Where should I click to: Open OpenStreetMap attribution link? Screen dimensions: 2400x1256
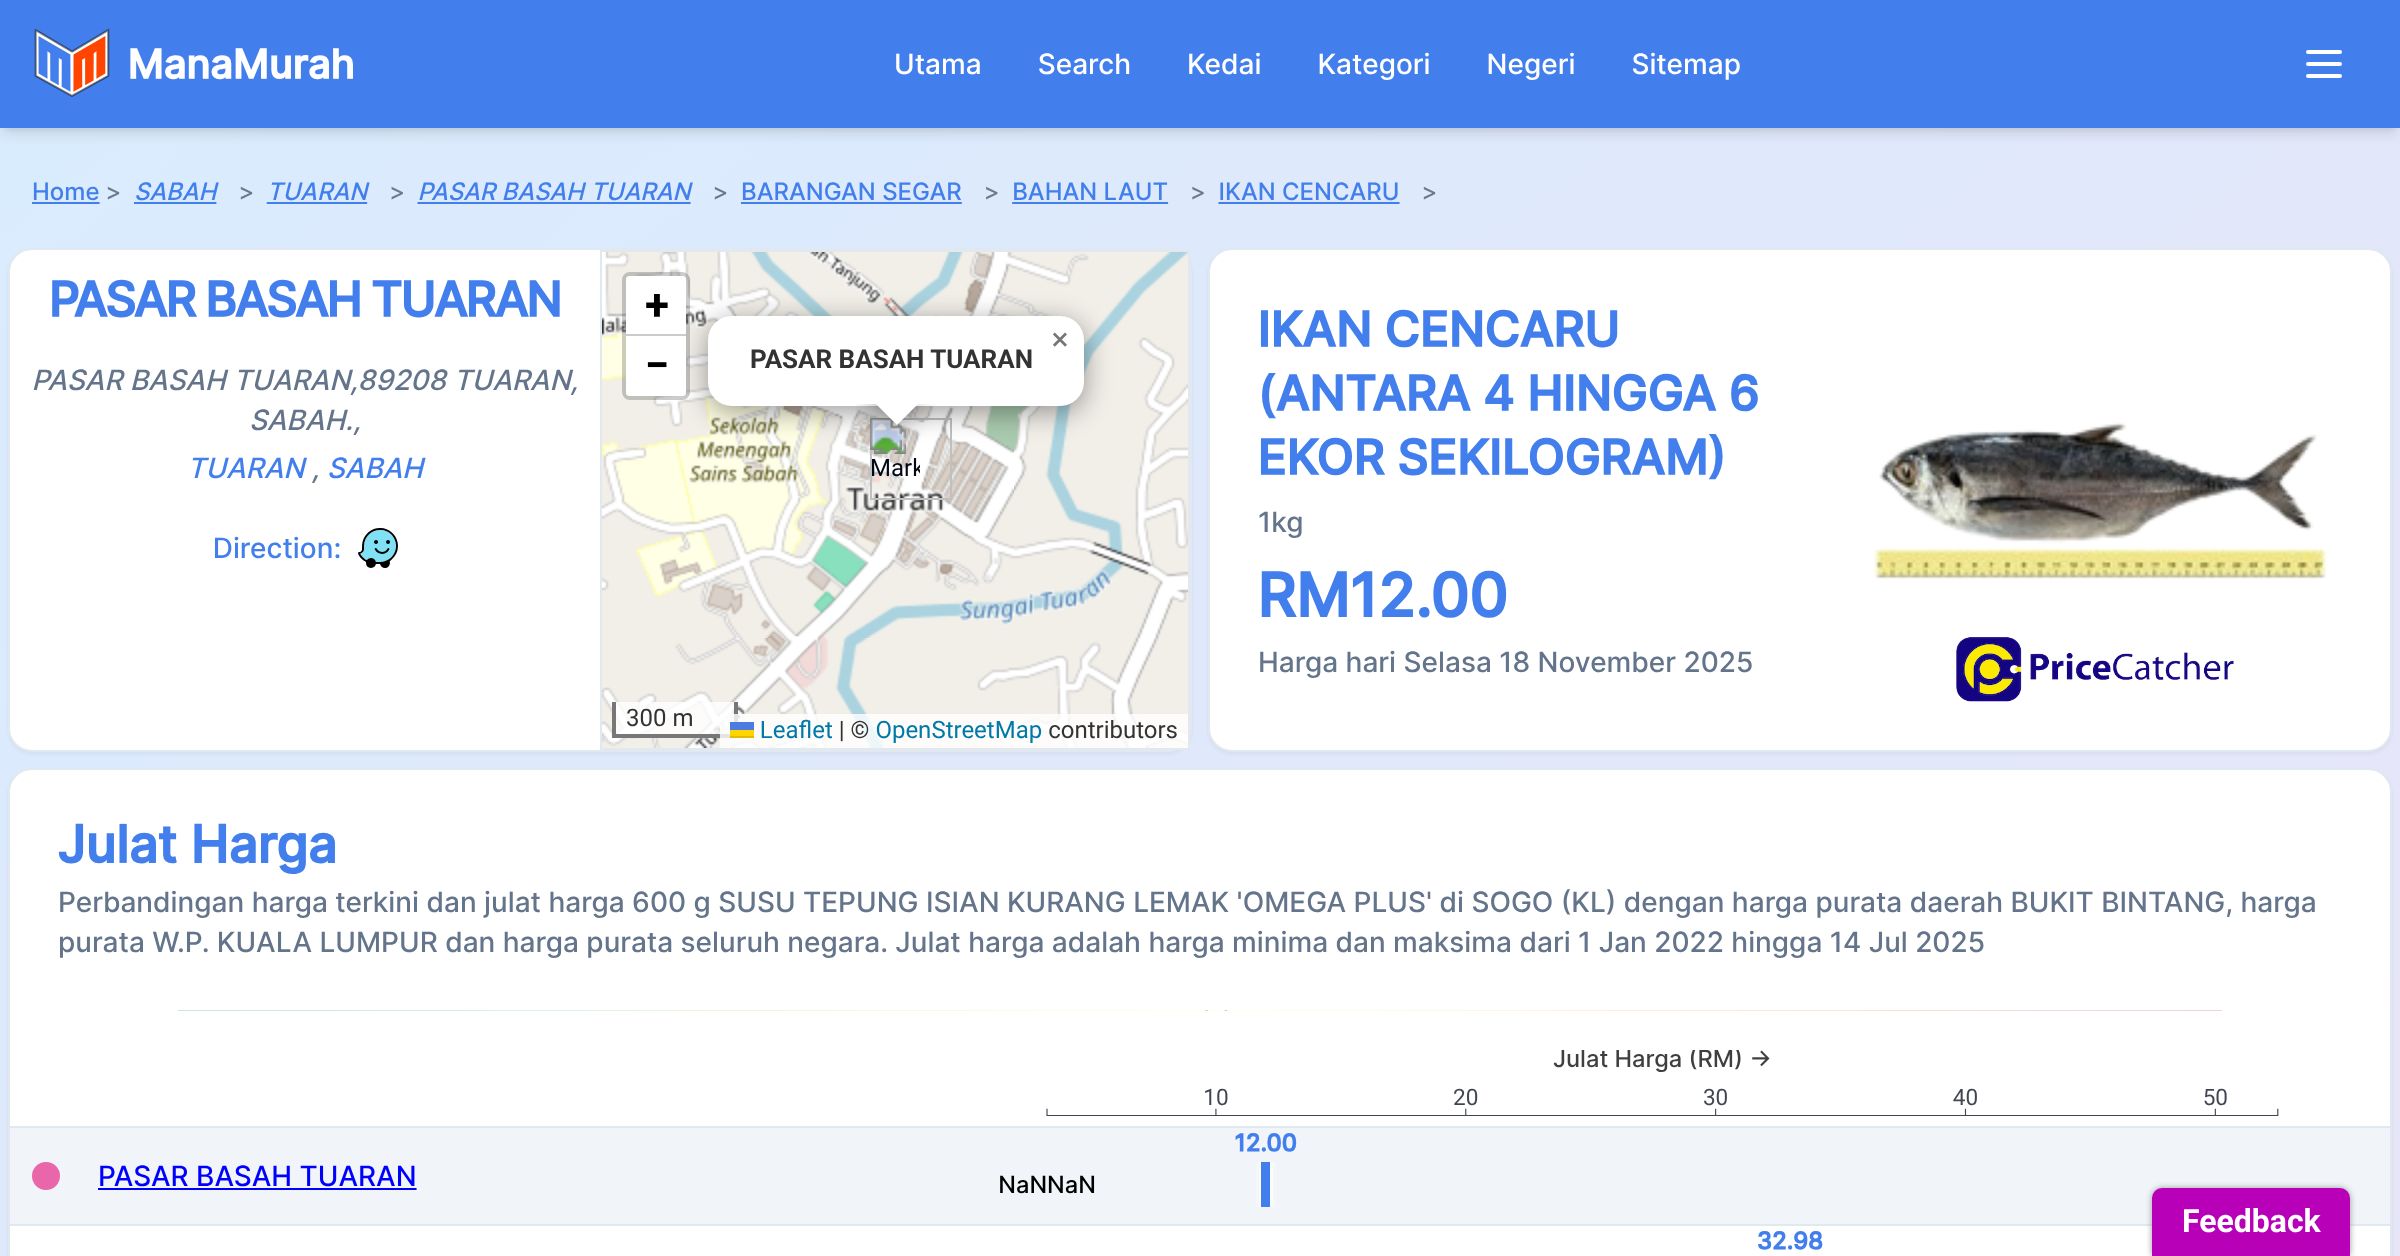pyautogui.click(x=958, y=730)
